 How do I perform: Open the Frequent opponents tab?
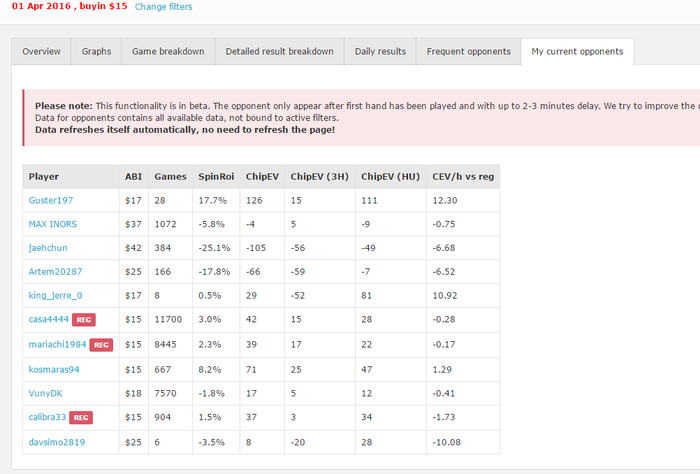[x=468, y=51]
